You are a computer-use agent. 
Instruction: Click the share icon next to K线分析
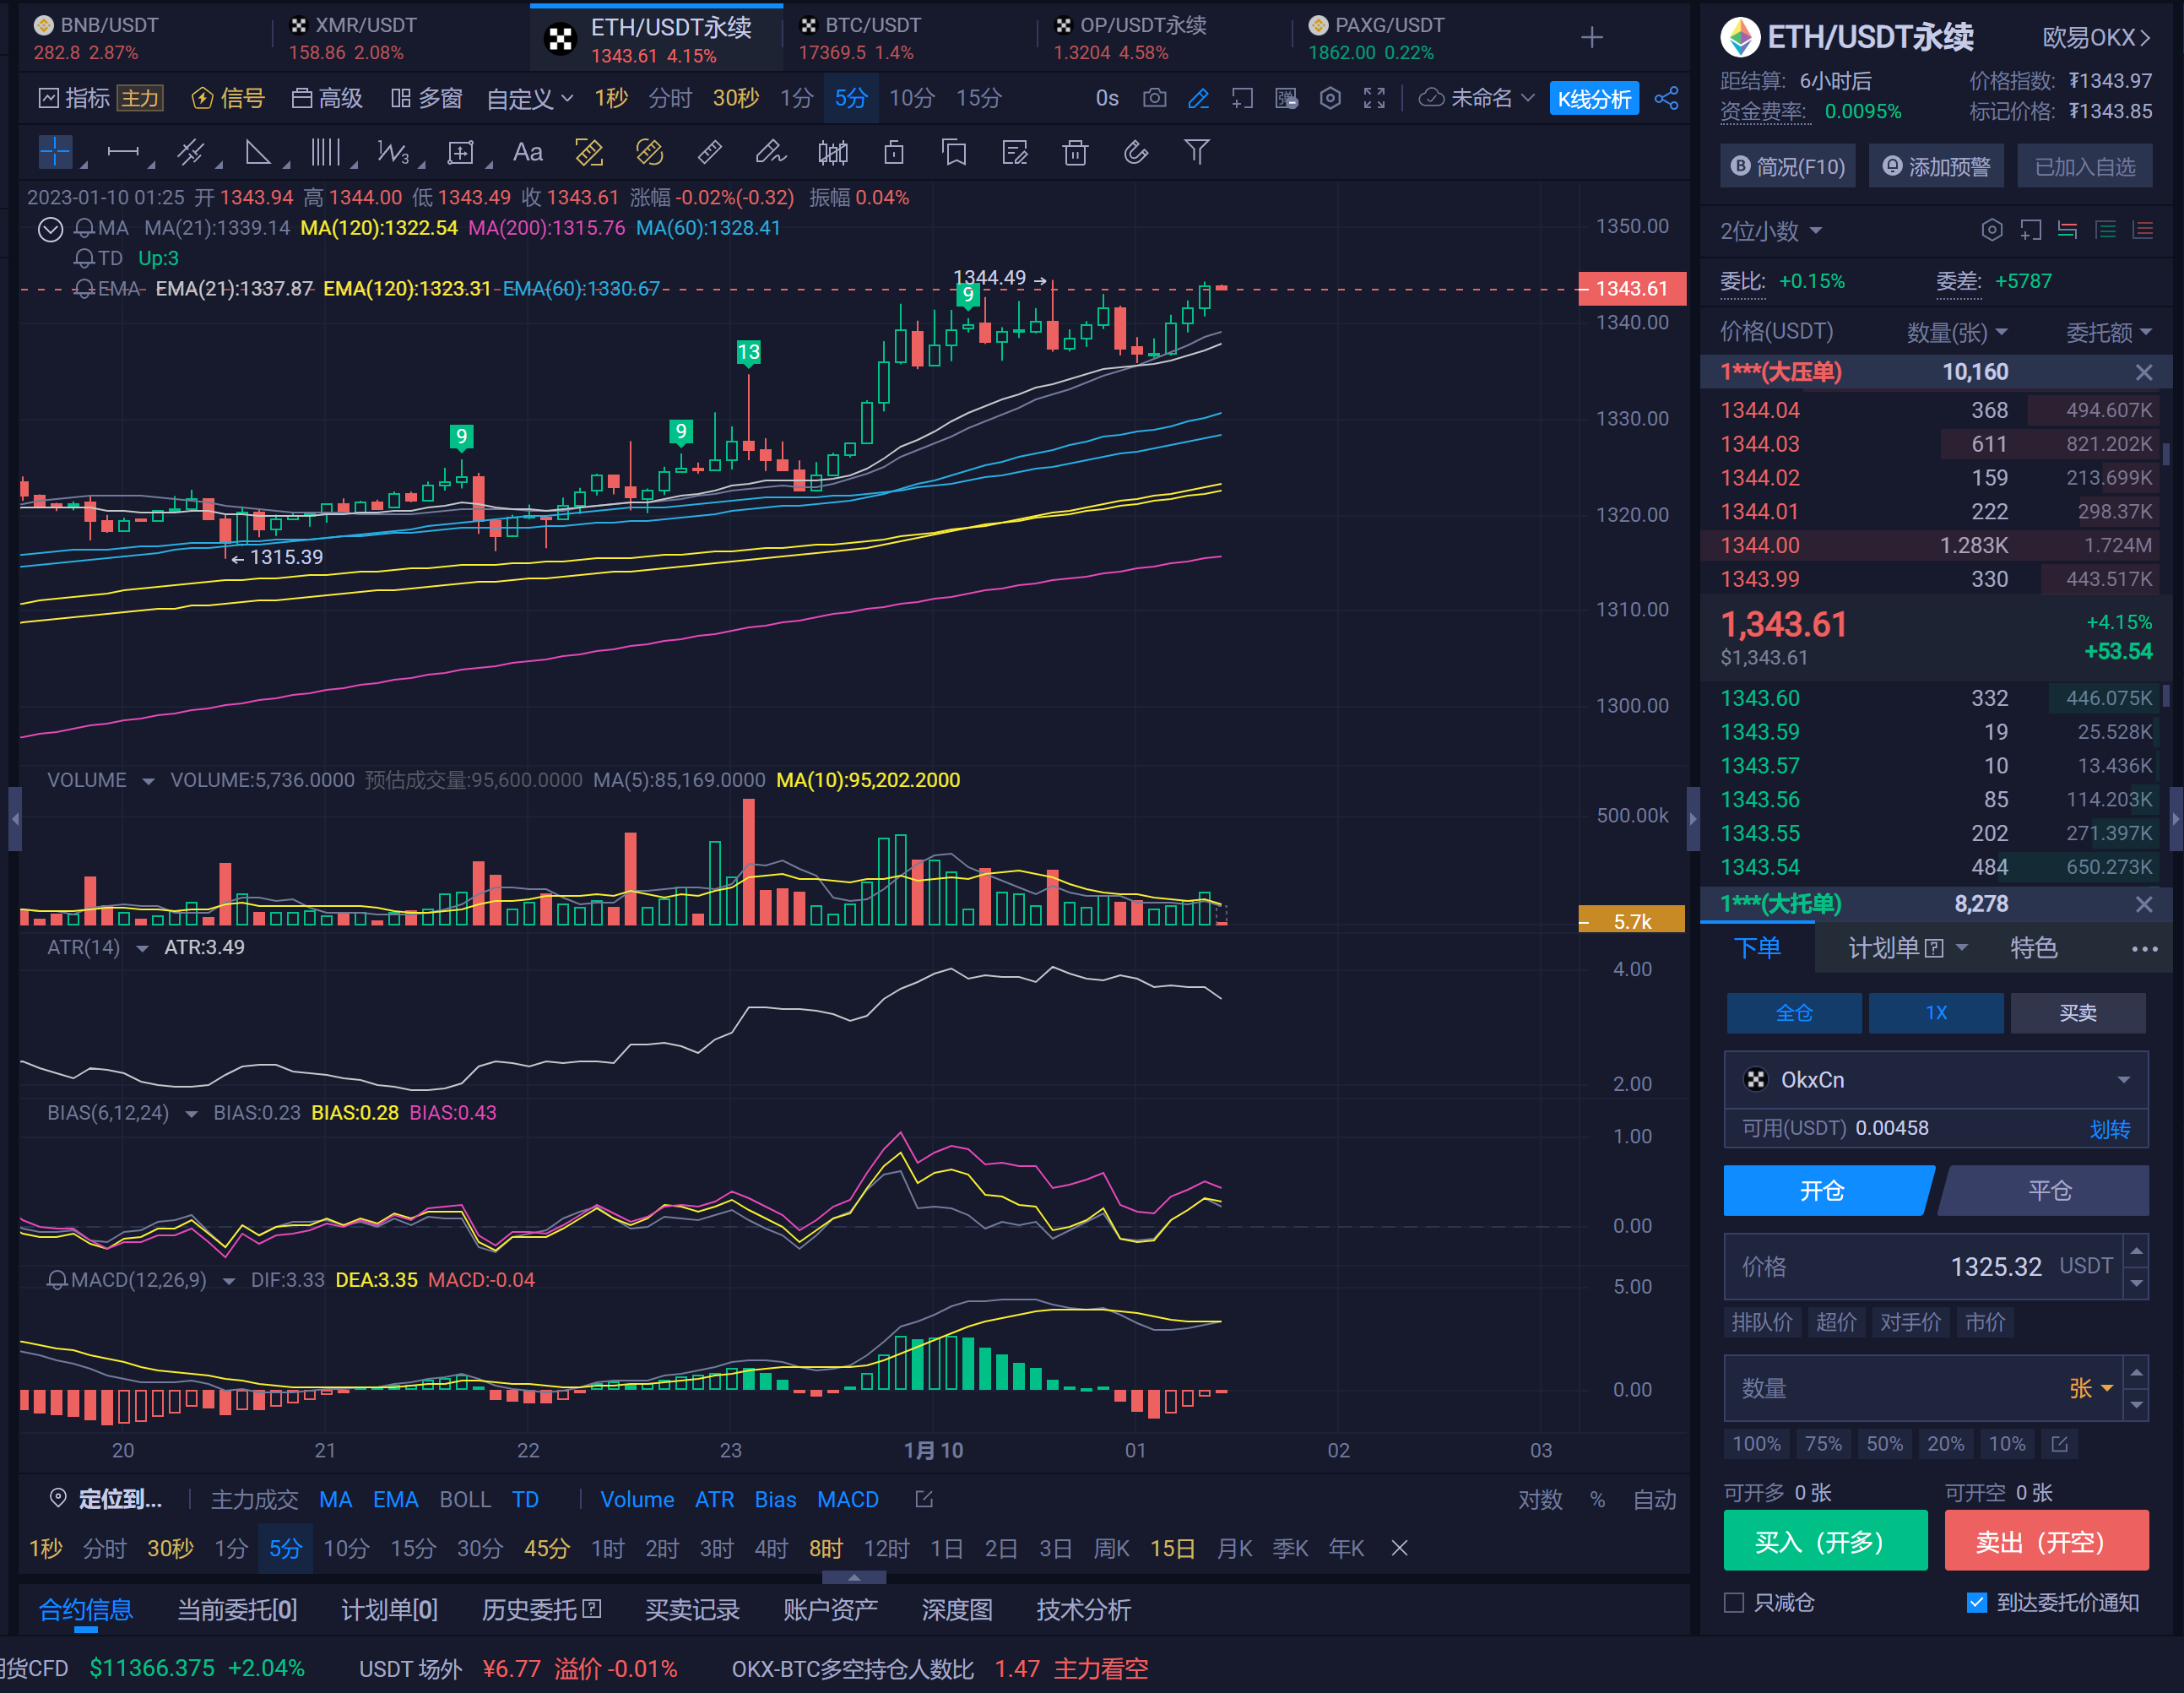1666,98
